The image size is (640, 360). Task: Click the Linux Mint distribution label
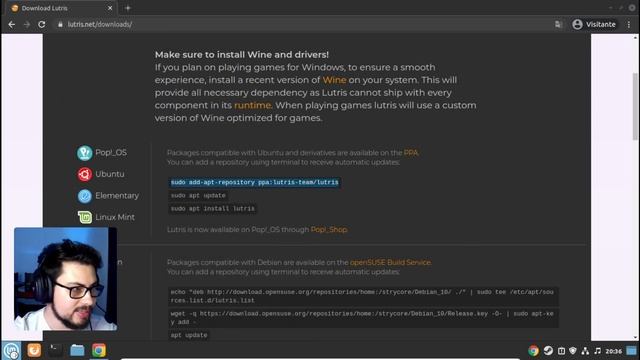(x=115, y=217)
